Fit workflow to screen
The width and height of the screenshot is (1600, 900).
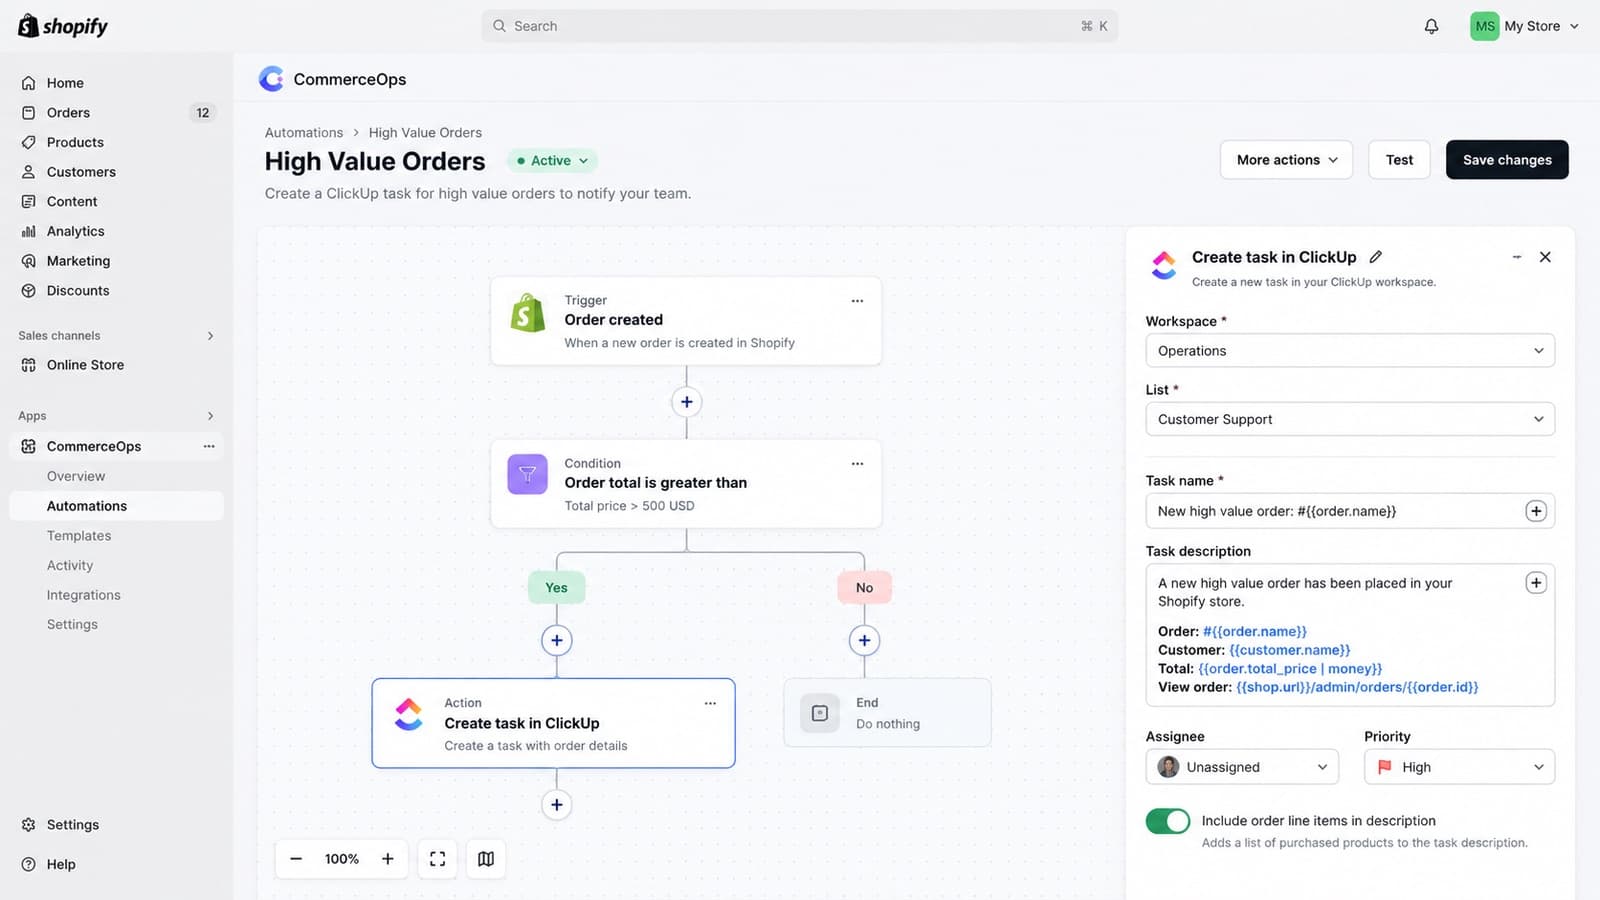[x=437, y=859]
